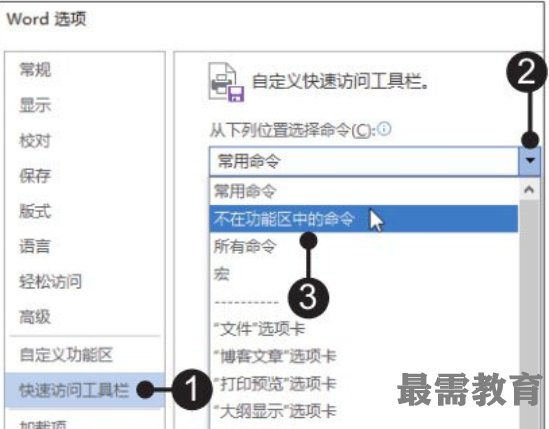Choose 所有命令 from the dropdown list
The height and width of the screenshot is (429, 549).
[x=364, y=246]
